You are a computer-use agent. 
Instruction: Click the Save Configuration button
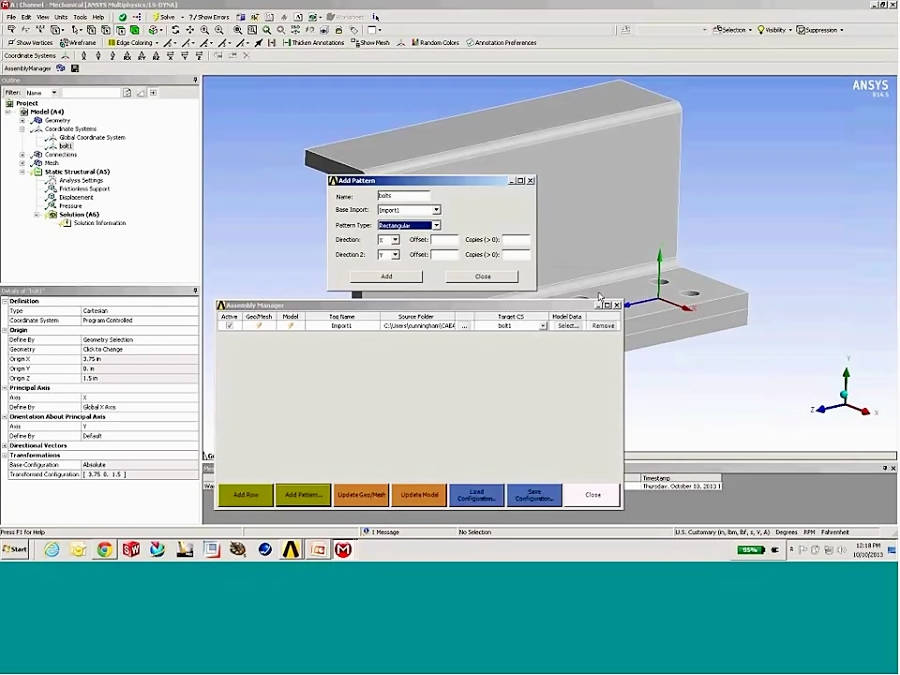pyautogui.click(x=534, y=495)
